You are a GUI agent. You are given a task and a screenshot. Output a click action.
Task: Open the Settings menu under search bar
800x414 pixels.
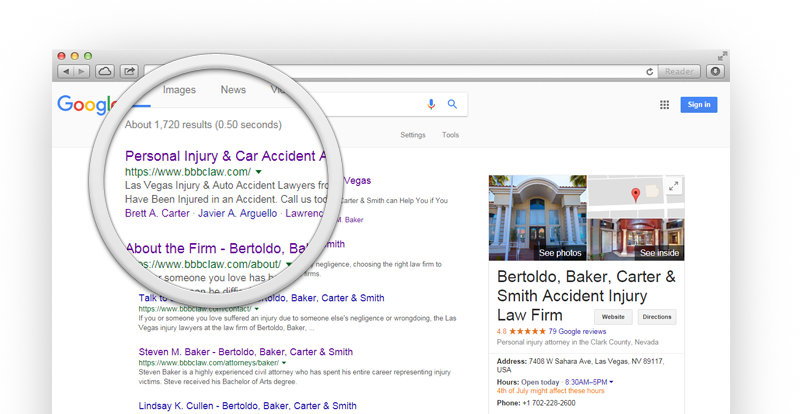(x=413, y=135)
